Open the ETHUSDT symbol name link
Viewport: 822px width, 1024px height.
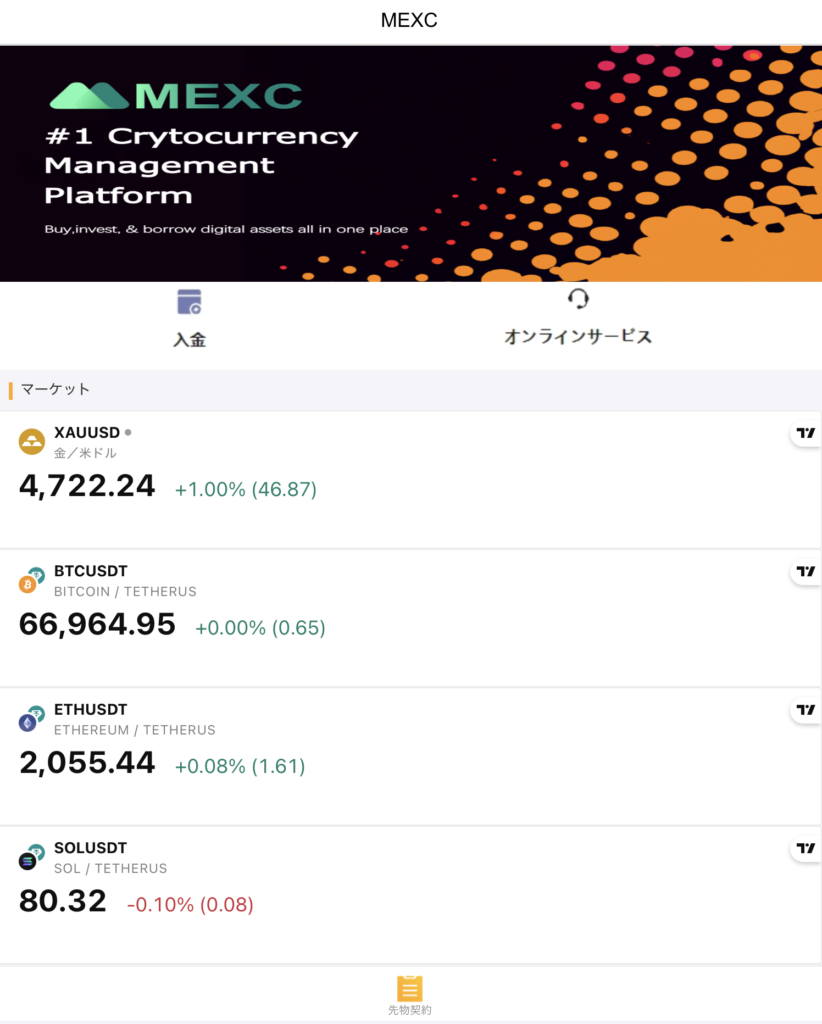(x=91, y=709)
